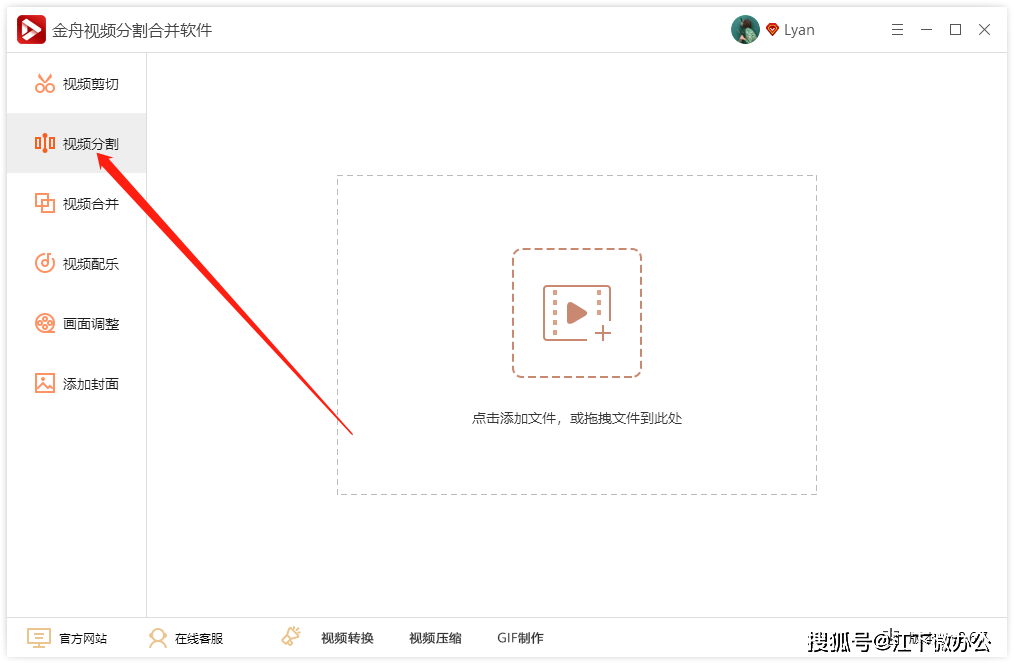Click the VIP diamond badge beside Lyan
The height and width of the screenshot is (664, 1014).
coord(771,30)
